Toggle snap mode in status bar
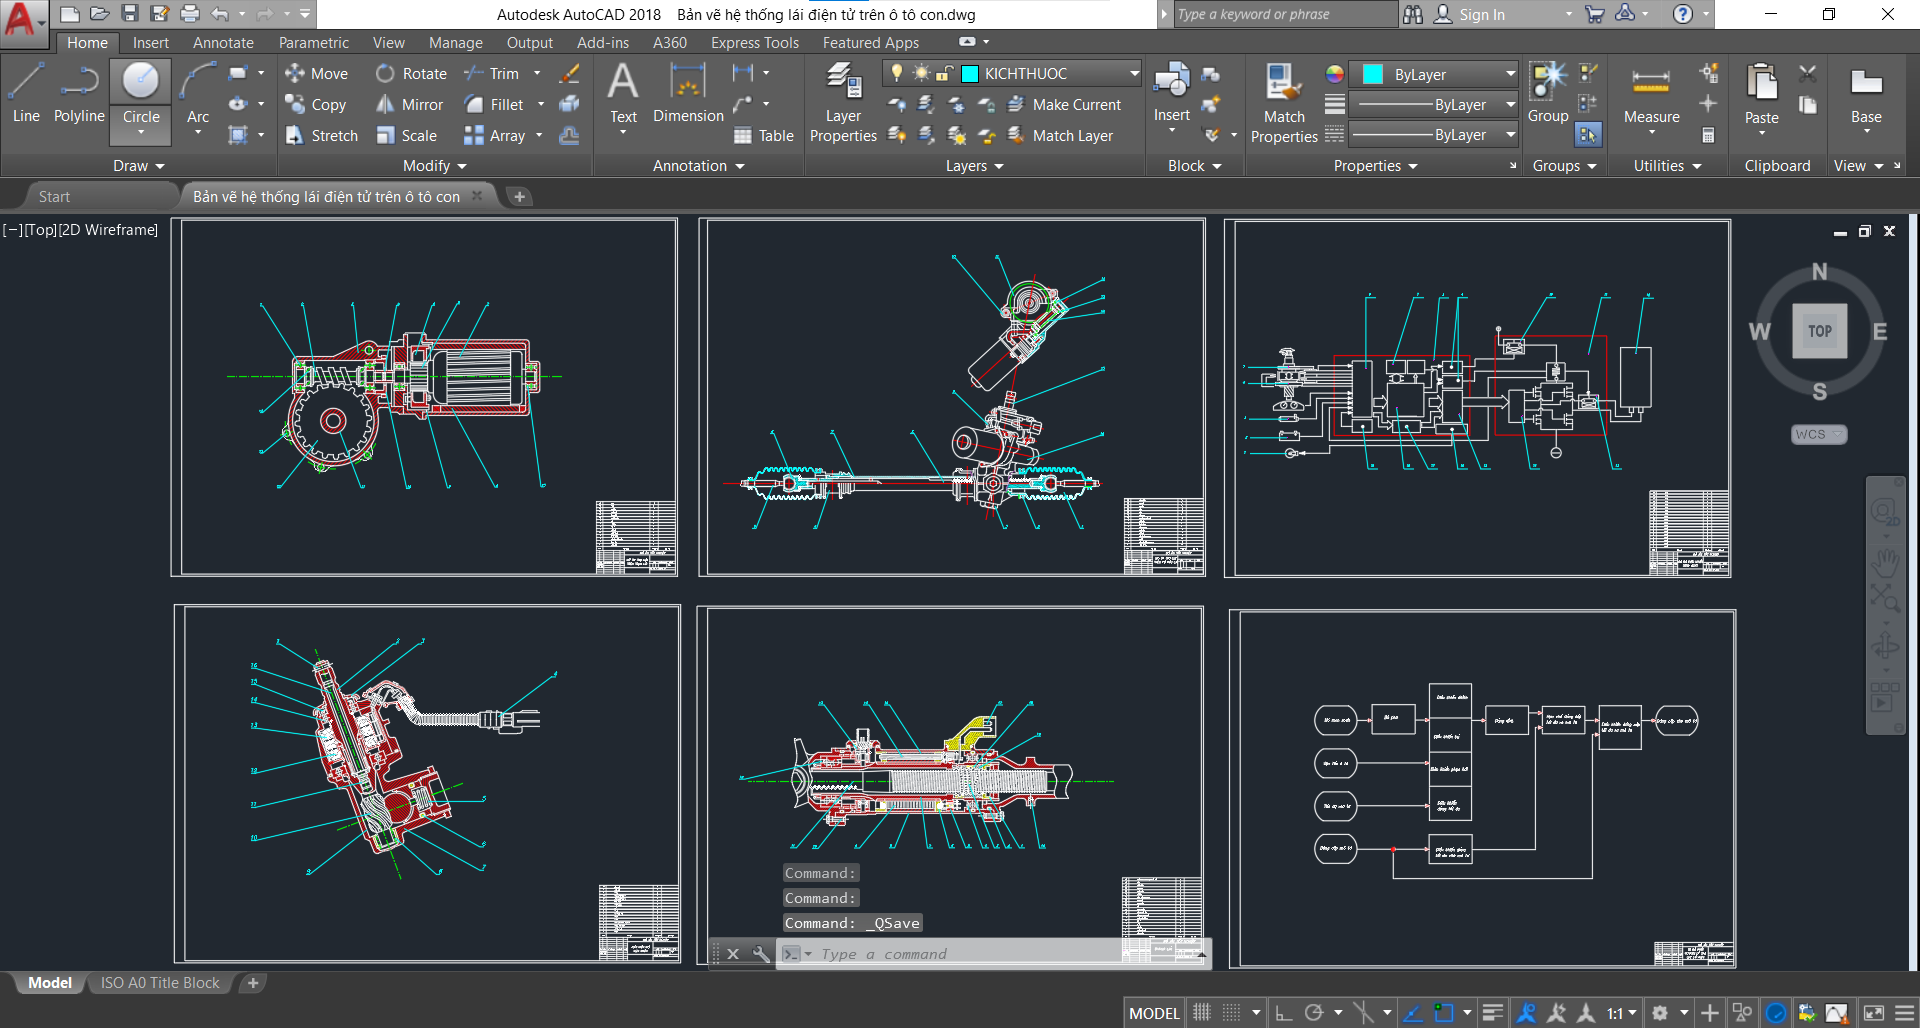The width and height of the screenshot is (1920, 1028). pos(1232,1013)
